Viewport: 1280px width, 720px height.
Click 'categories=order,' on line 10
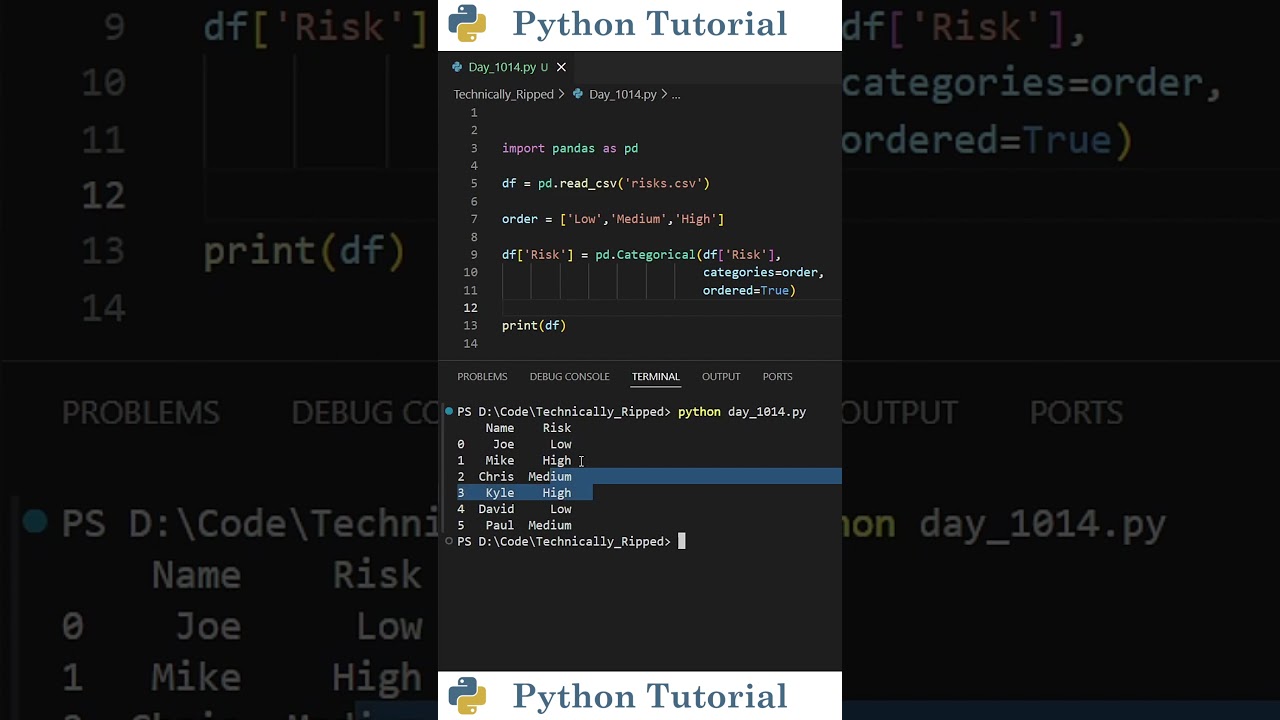(763, 272)
